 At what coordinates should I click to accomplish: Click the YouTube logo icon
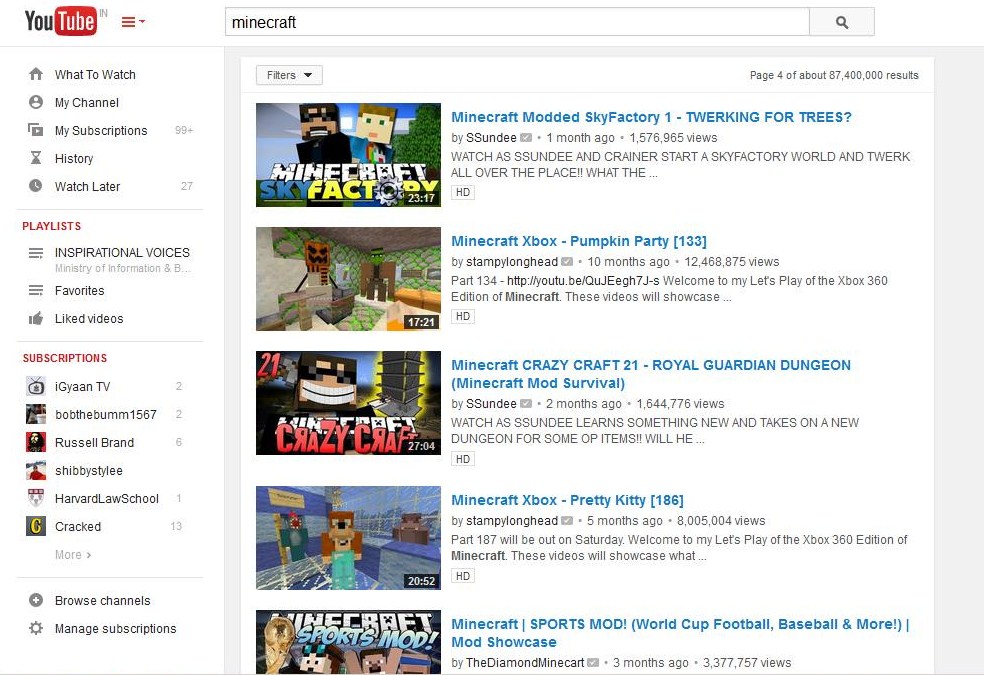pos(60,21)
